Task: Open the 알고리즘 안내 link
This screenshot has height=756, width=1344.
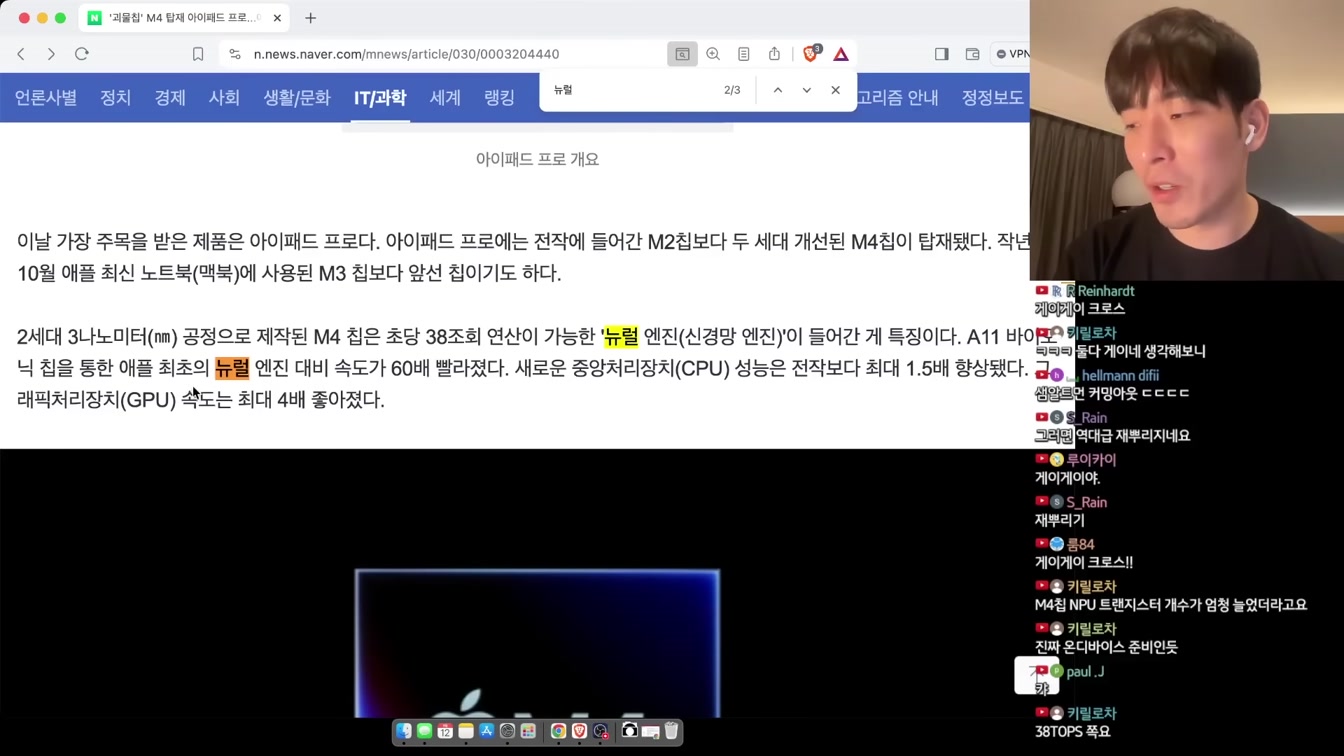Action: pos(897,98)
